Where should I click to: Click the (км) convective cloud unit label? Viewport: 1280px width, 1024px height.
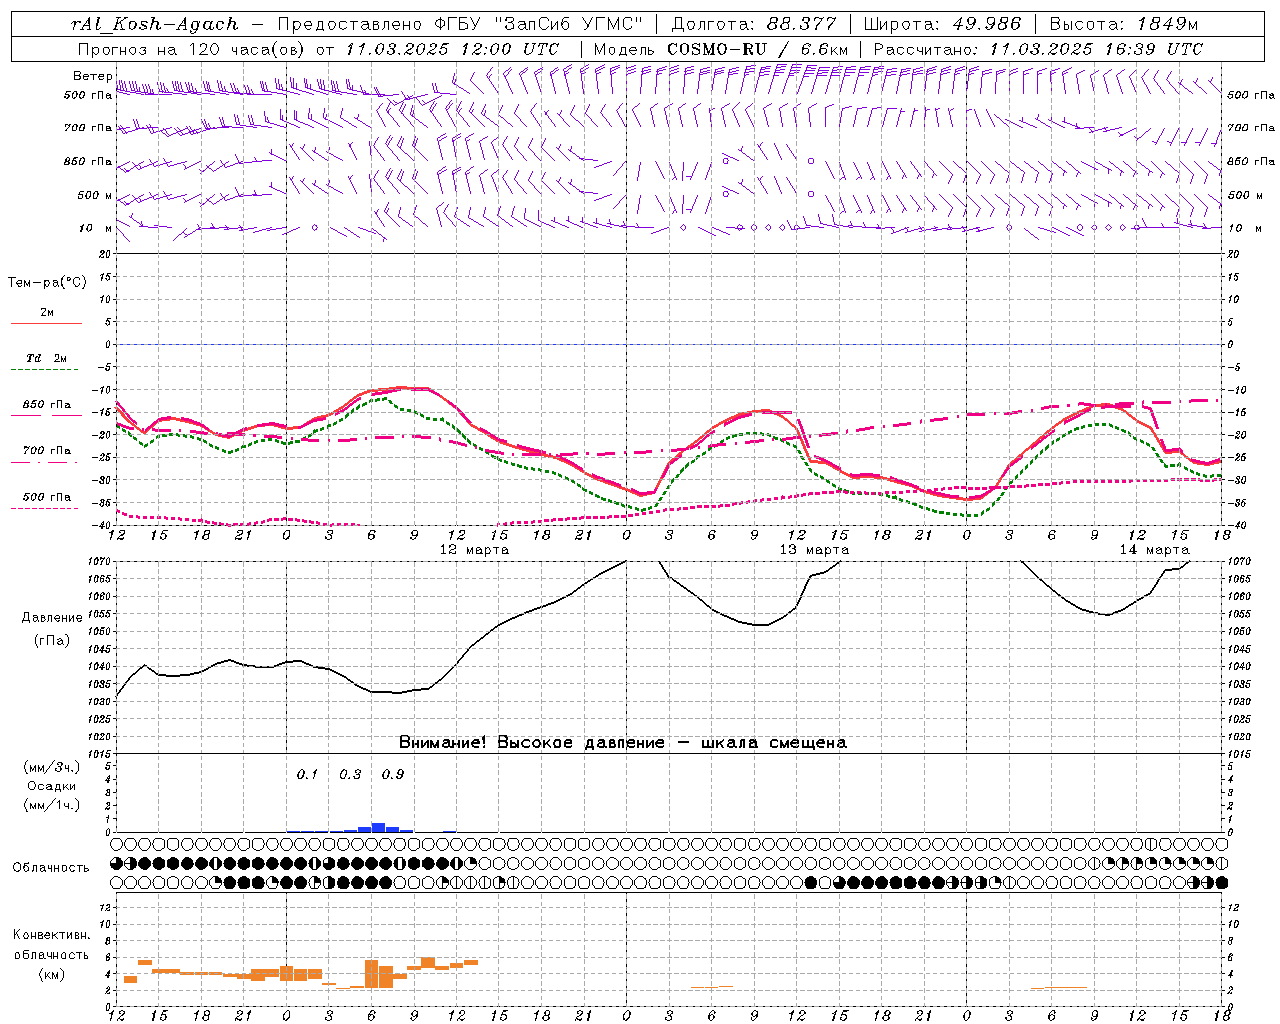coord(52,974)
